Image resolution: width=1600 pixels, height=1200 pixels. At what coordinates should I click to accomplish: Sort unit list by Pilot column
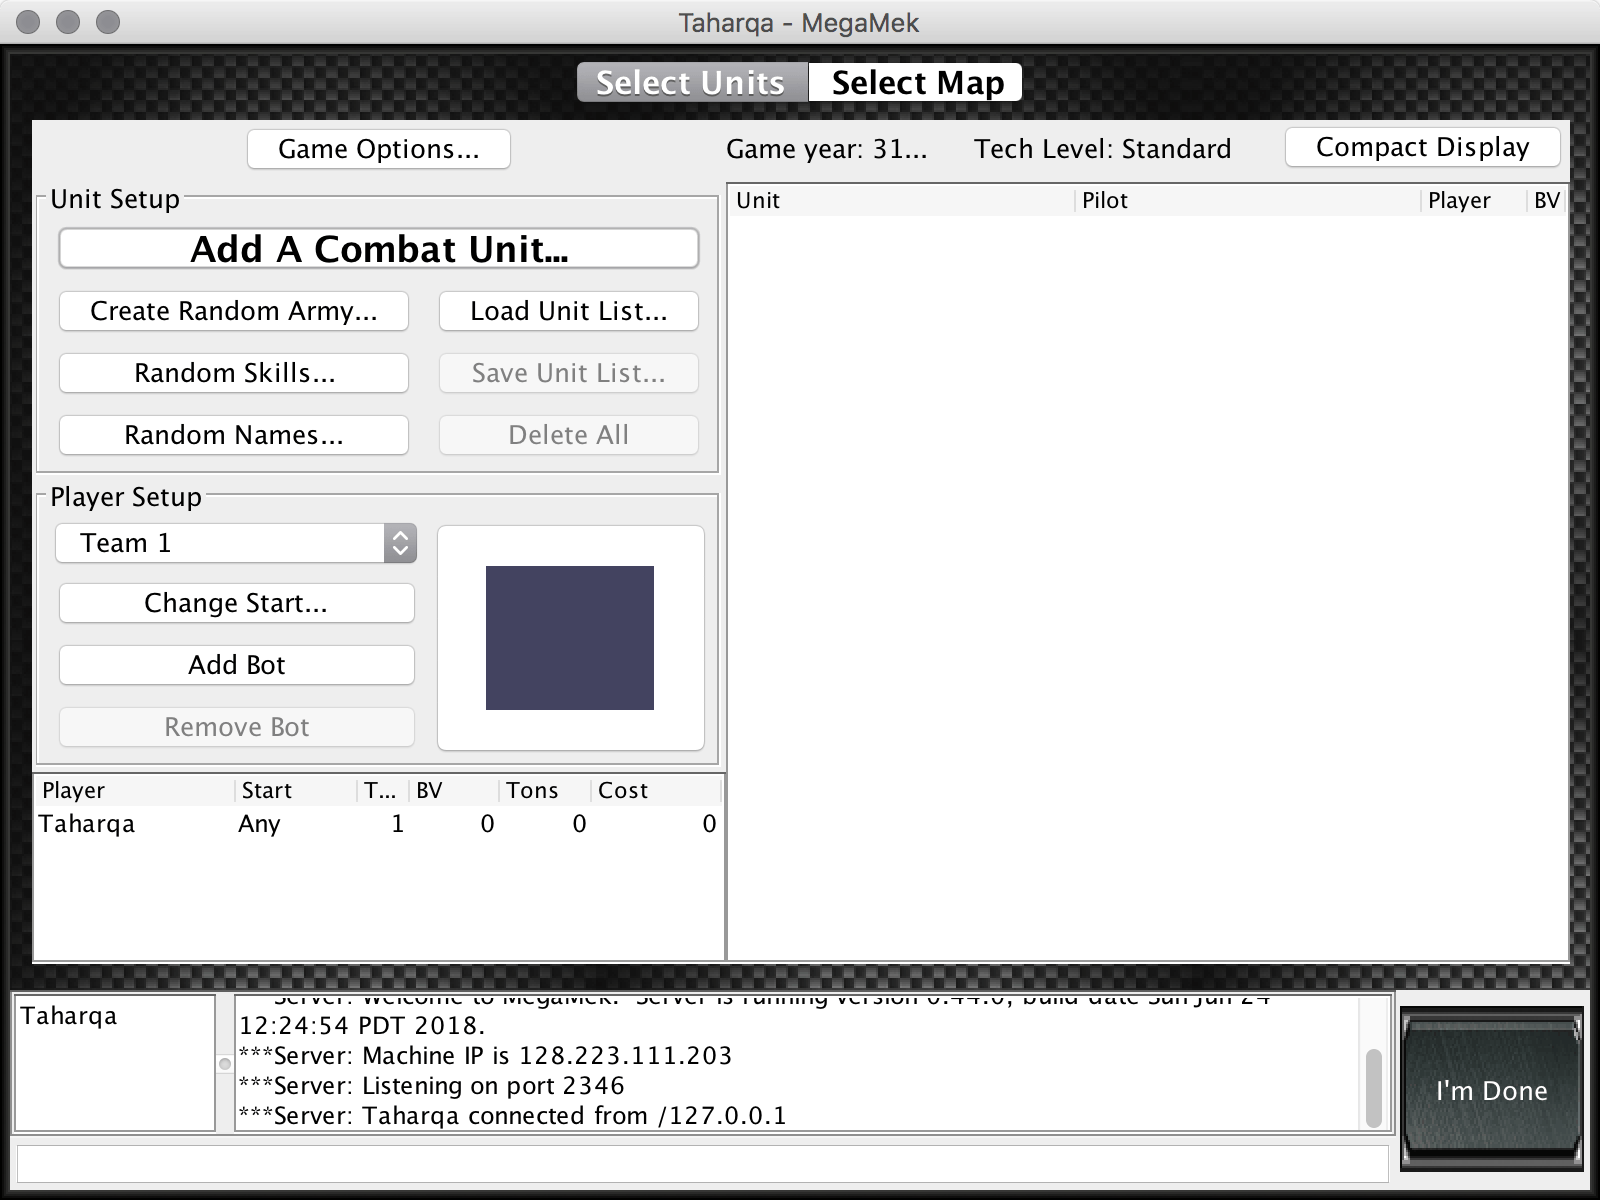tap(1249, 200)
